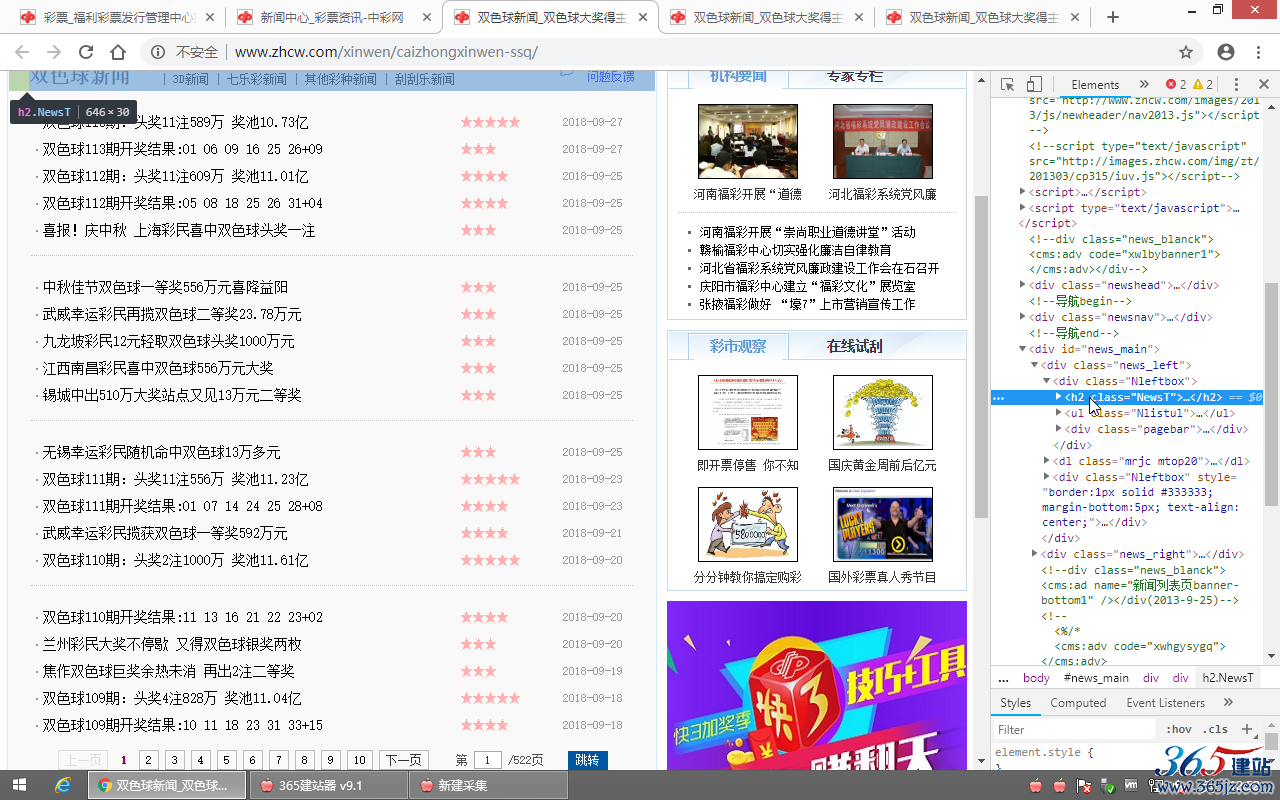Open the Chrome three-dot menu

pos(1260,52)
